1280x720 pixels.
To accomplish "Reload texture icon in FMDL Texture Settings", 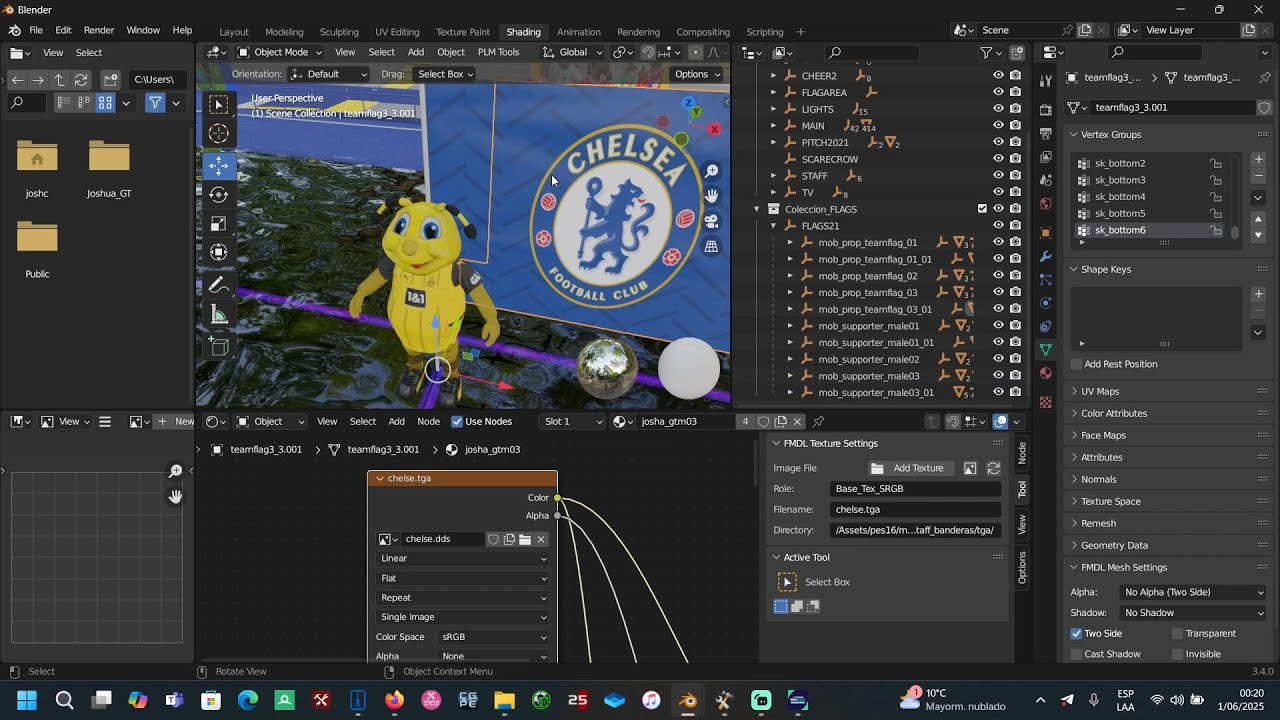I will click(993, 468).
